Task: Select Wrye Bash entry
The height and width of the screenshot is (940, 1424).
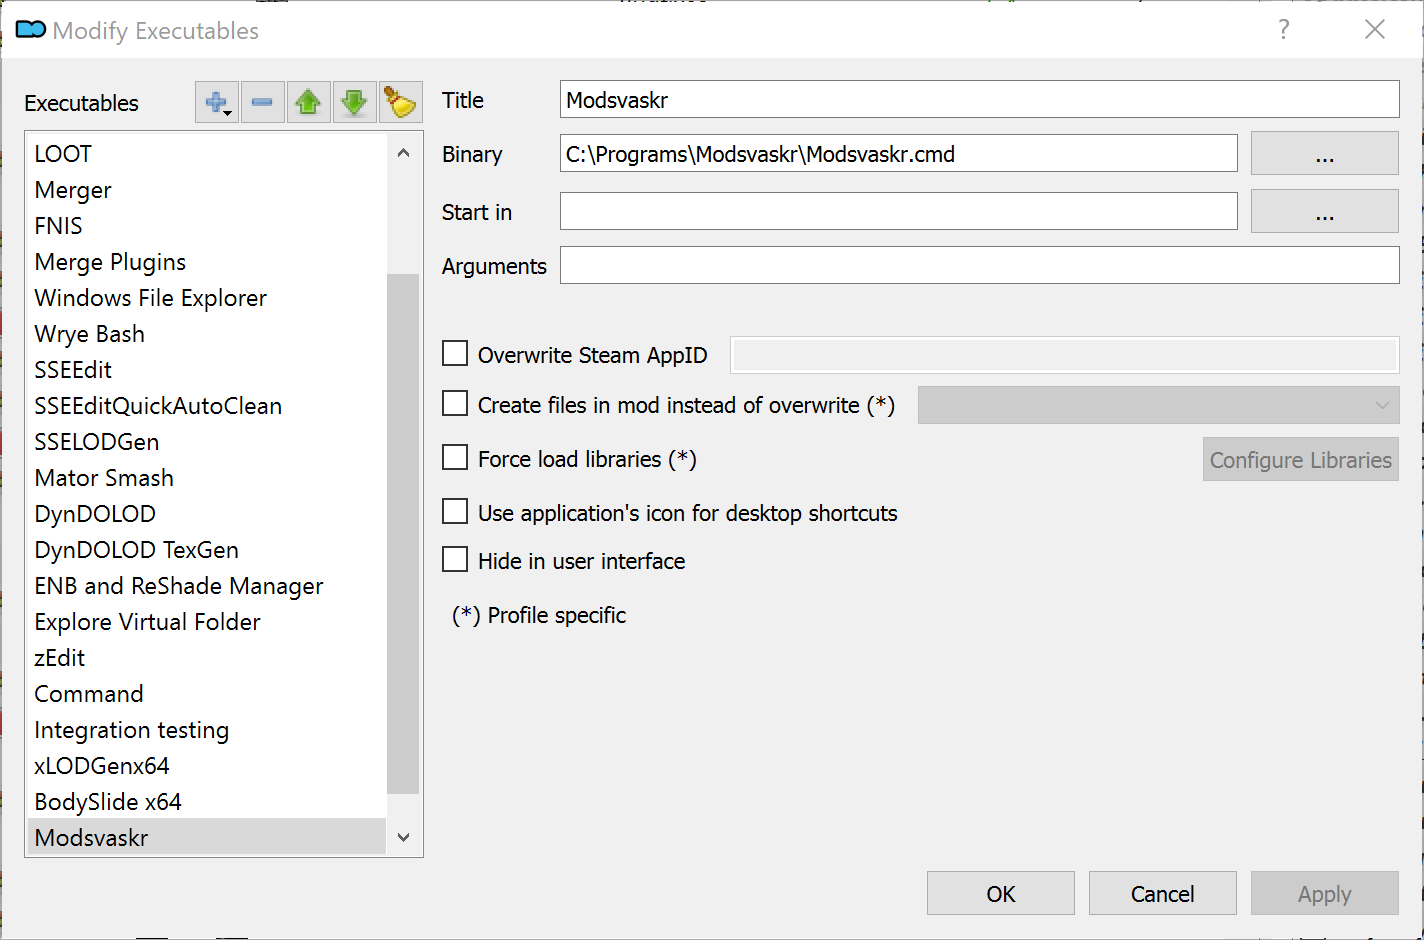Action: click(206, 333)
